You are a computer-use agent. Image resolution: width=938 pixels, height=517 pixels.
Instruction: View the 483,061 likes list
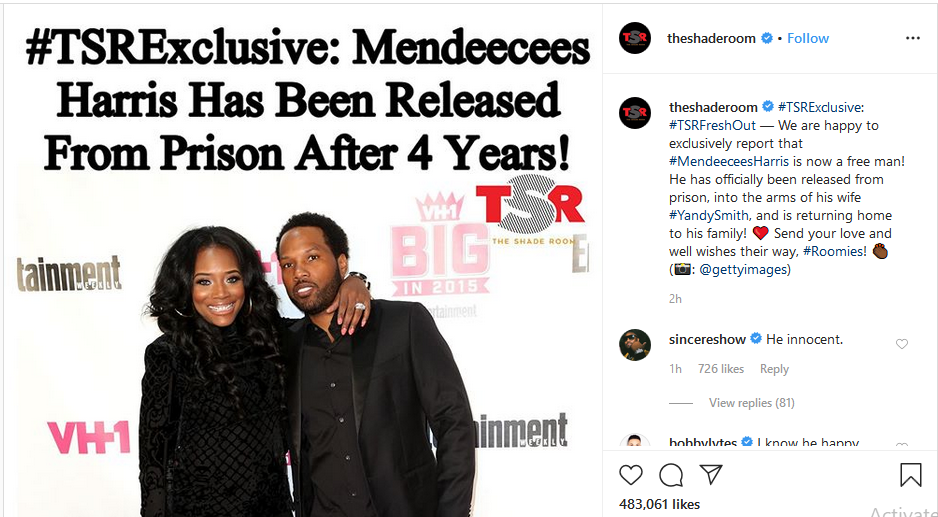coord(659,504)
